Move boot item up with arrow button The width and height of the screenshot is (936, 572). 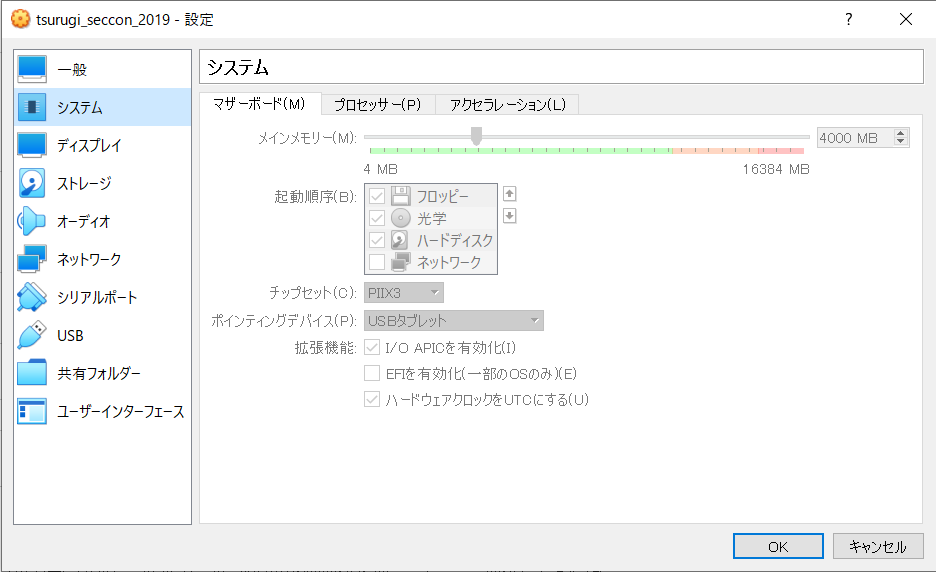coord(509,194)
